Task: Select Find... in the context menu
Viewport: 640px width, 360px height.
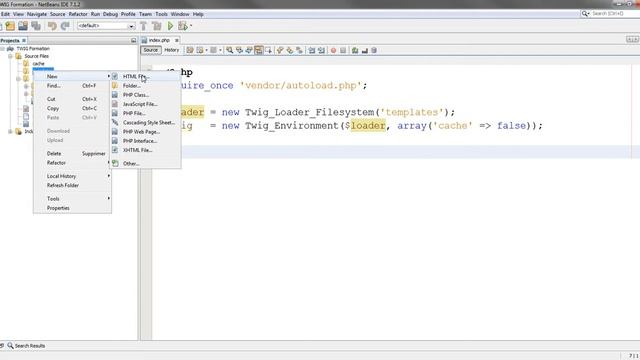Action: tap(72, 86)
